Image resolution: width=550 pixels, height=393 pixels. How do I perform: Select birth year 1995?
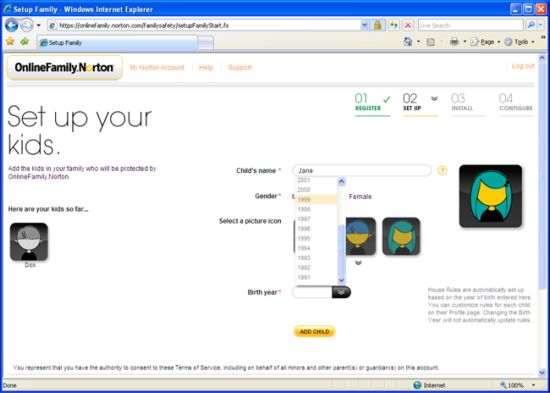(316, 238)
